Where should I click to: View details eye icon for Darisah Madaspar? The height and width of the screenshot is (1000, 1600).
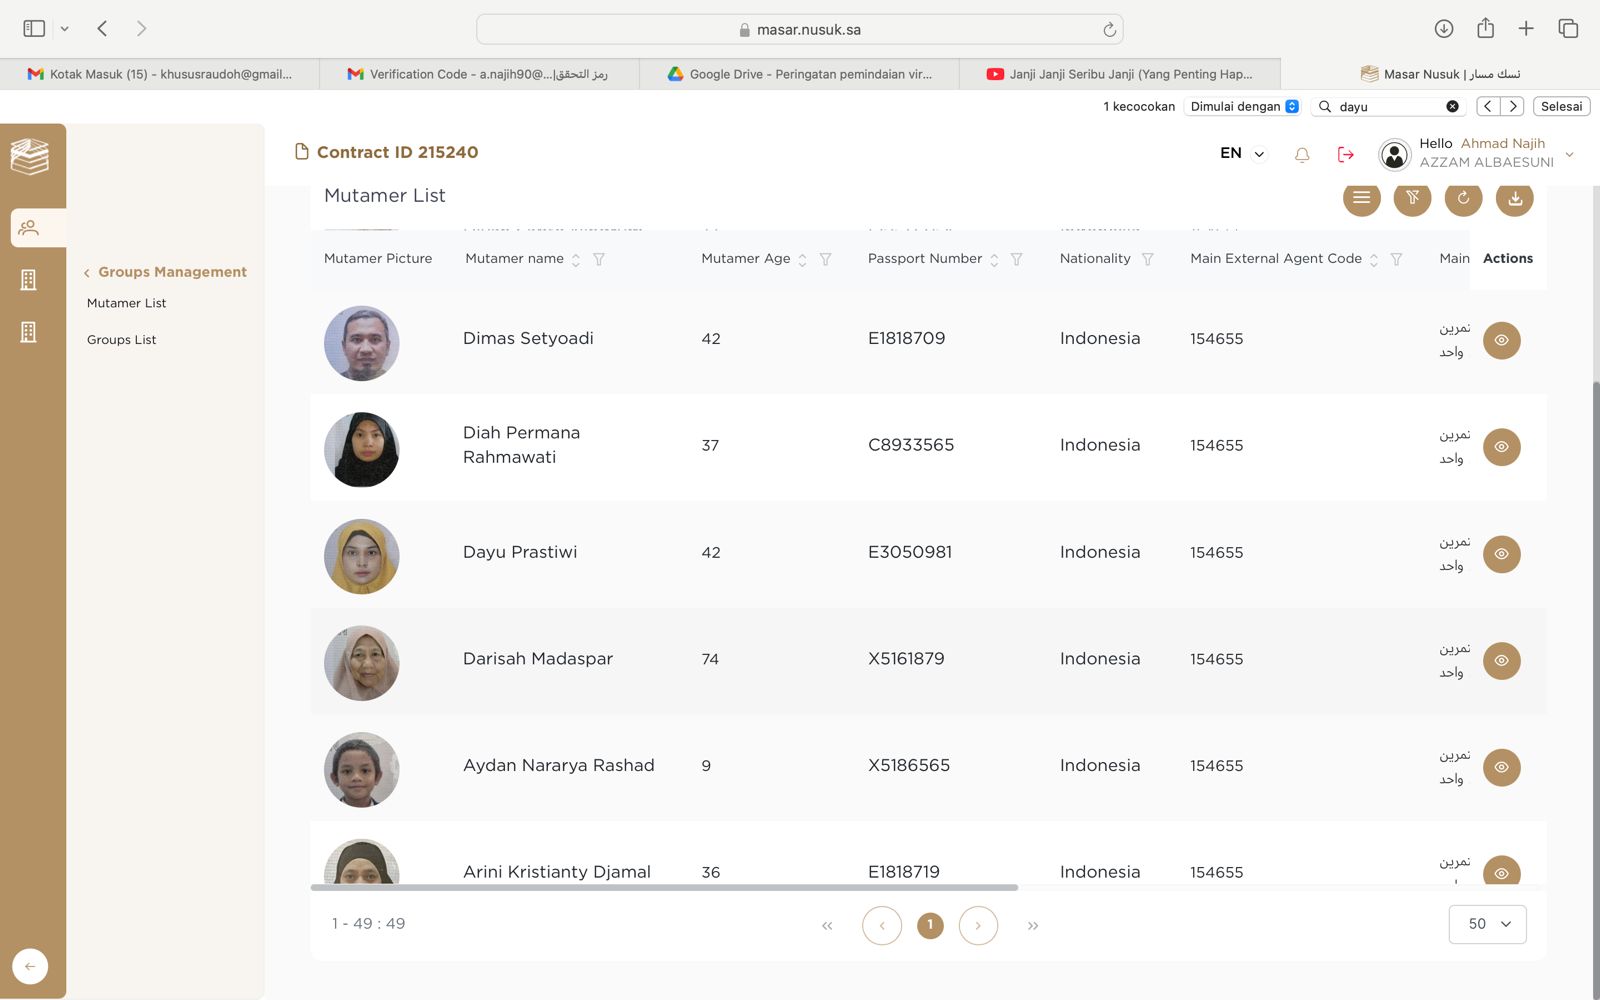pyautogui.click(x=1501, y=661)
